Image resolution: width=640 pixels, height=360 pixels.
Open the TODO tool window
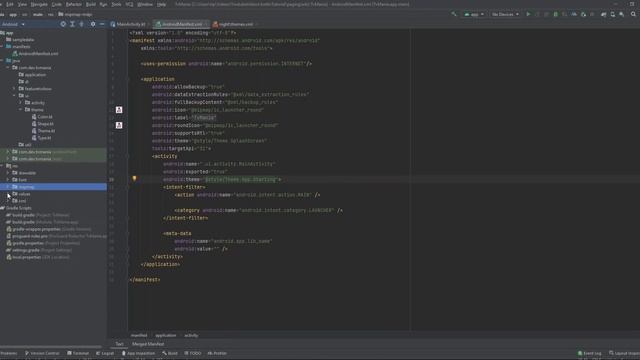[x=193, y=353]
